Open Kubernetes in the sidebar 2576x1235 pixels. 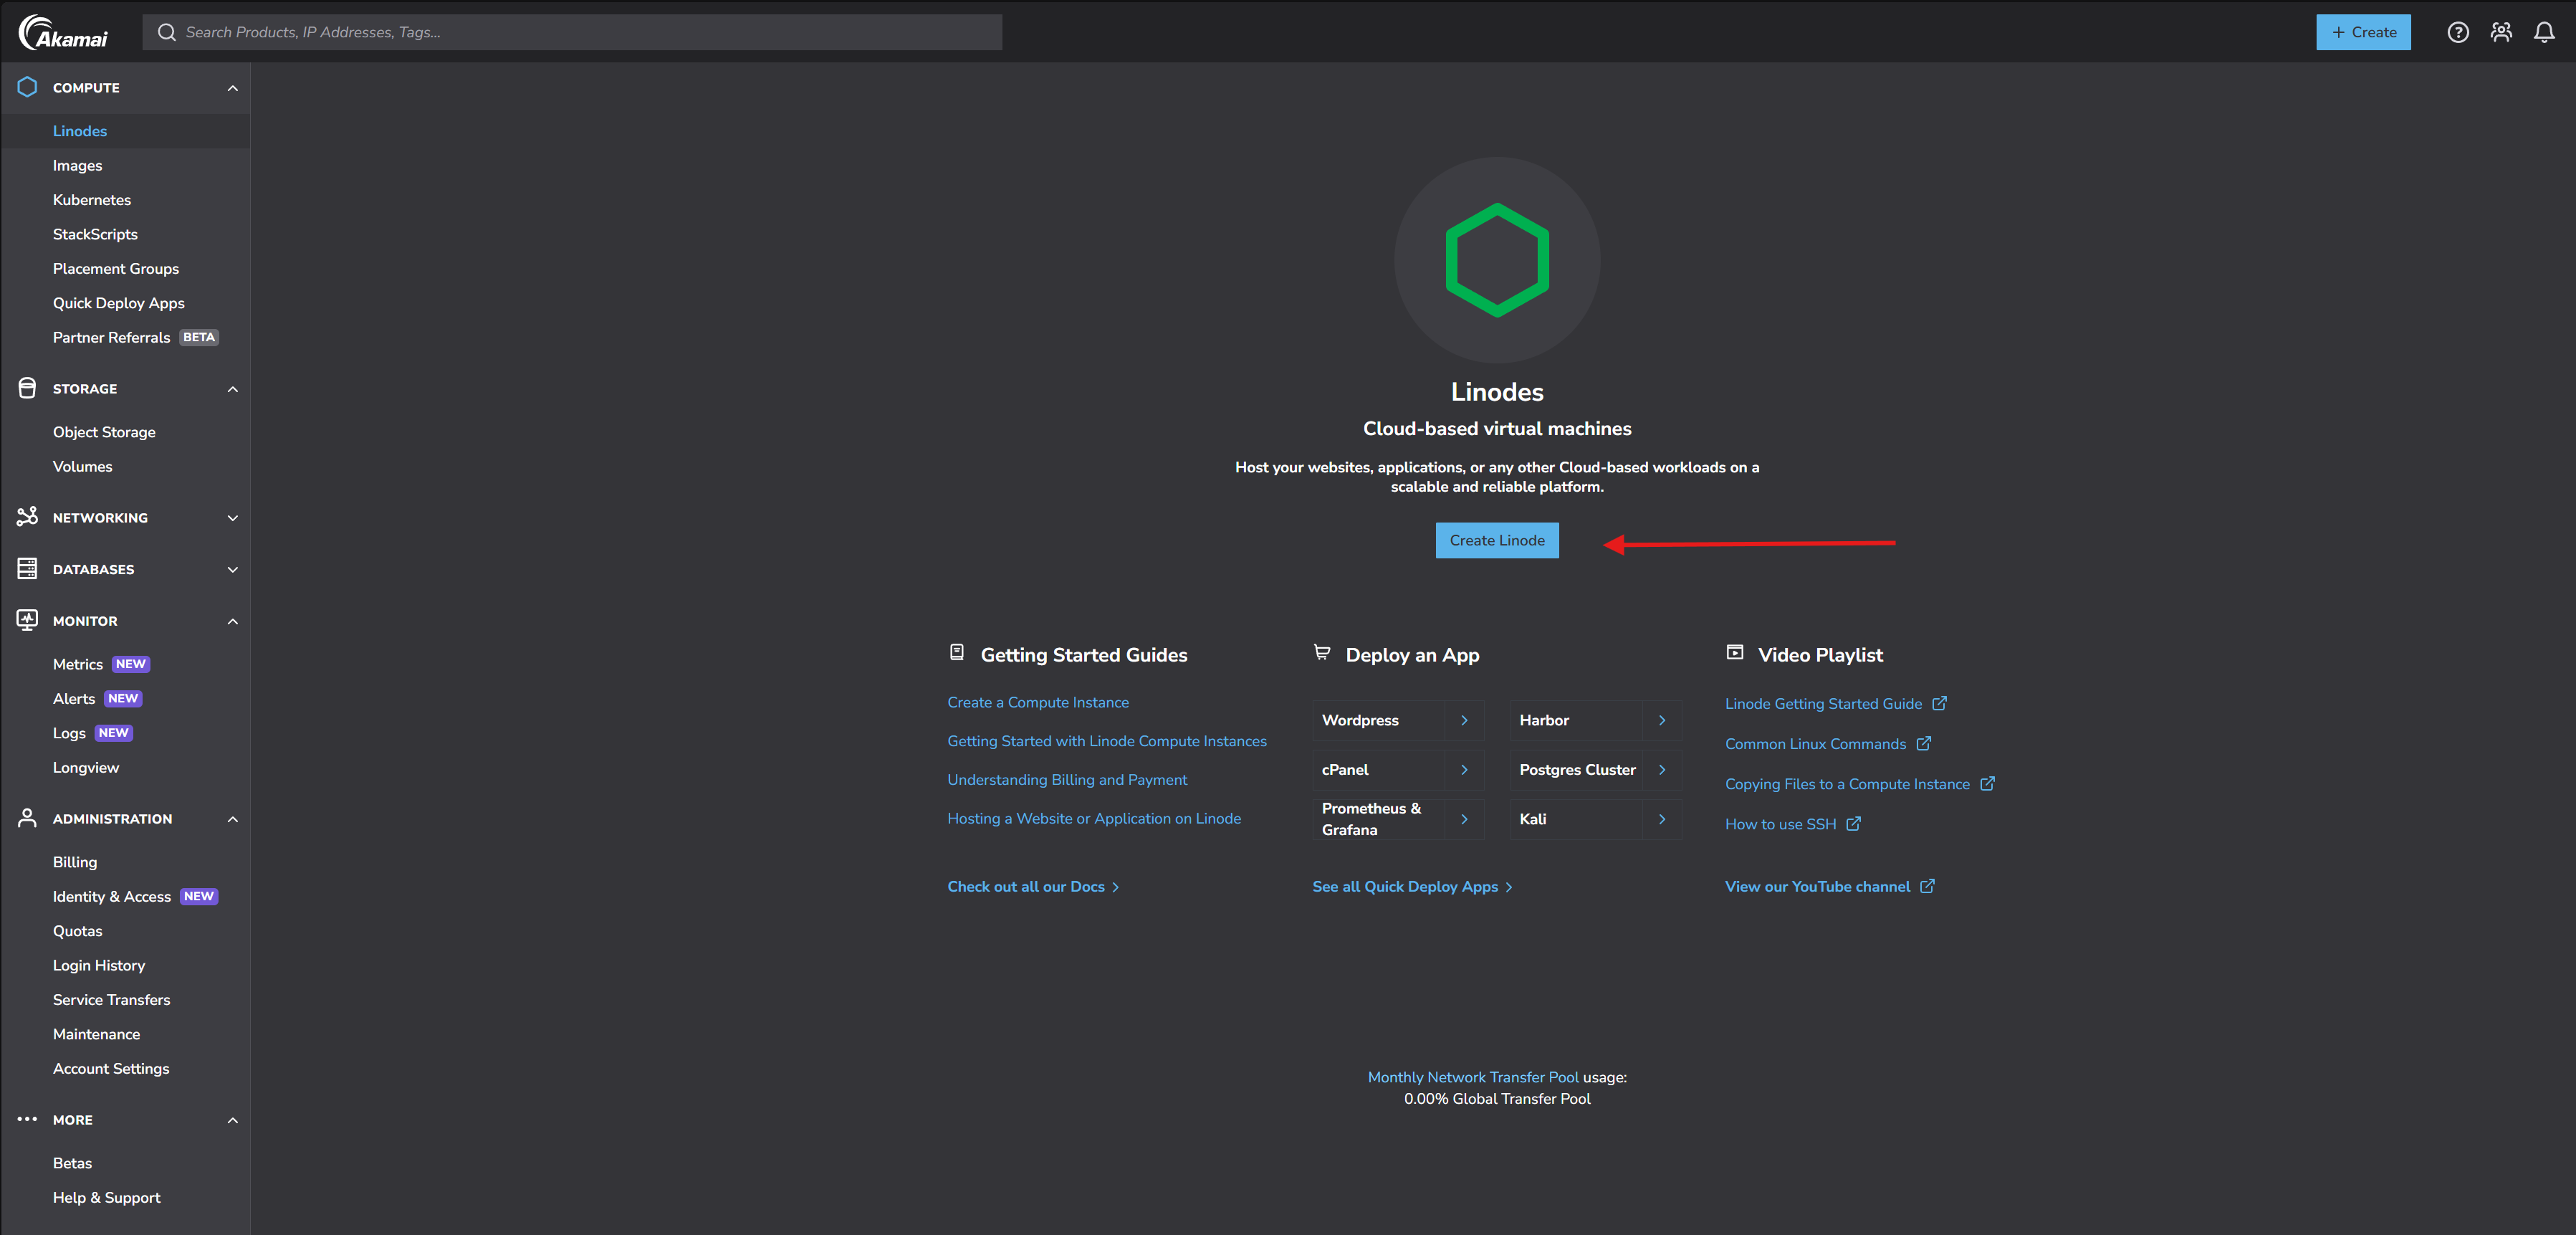pyautogui.click(x=92, y=200)
